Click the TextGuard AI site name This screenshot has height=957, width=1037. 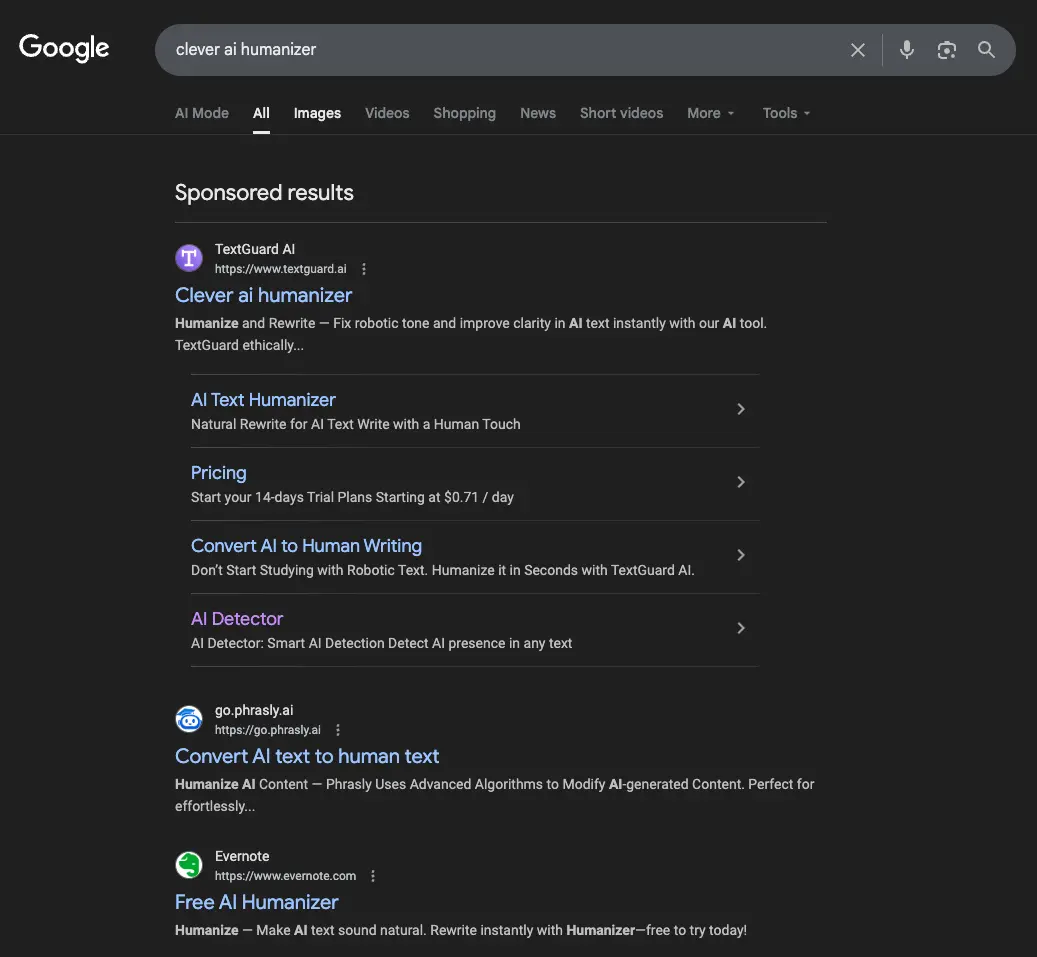point(255,249)
